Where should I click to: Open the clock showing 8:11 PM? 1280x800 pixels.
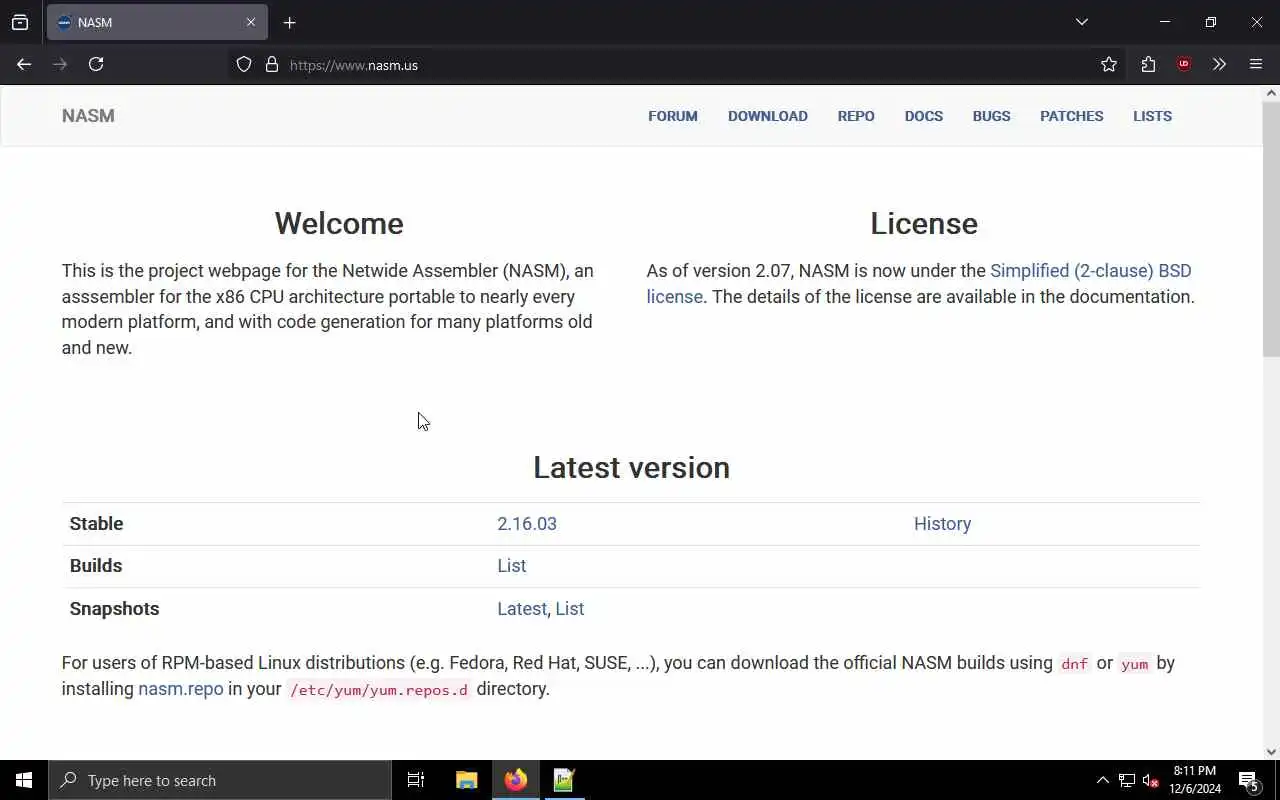point(1195,780)
